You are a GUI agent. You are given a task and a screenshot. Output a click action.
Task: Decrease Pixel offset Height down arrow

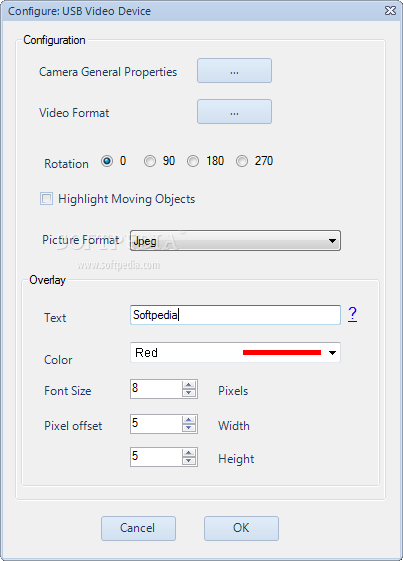click(x=189, y=461)
